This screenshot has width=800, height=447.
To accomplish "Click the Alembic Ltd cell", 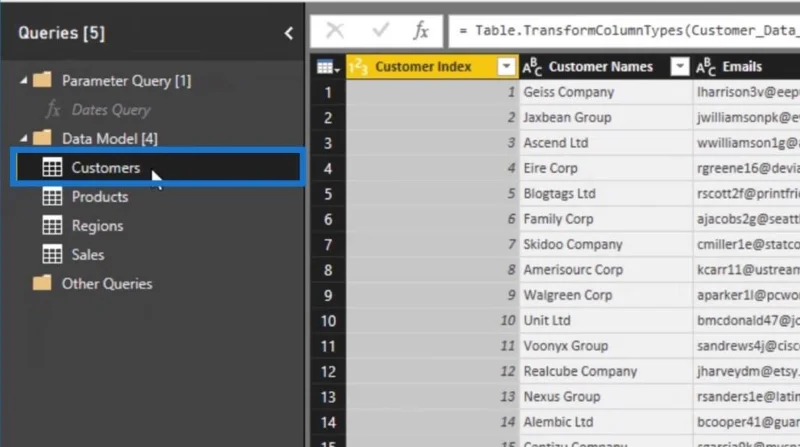I will click(606, 423).
